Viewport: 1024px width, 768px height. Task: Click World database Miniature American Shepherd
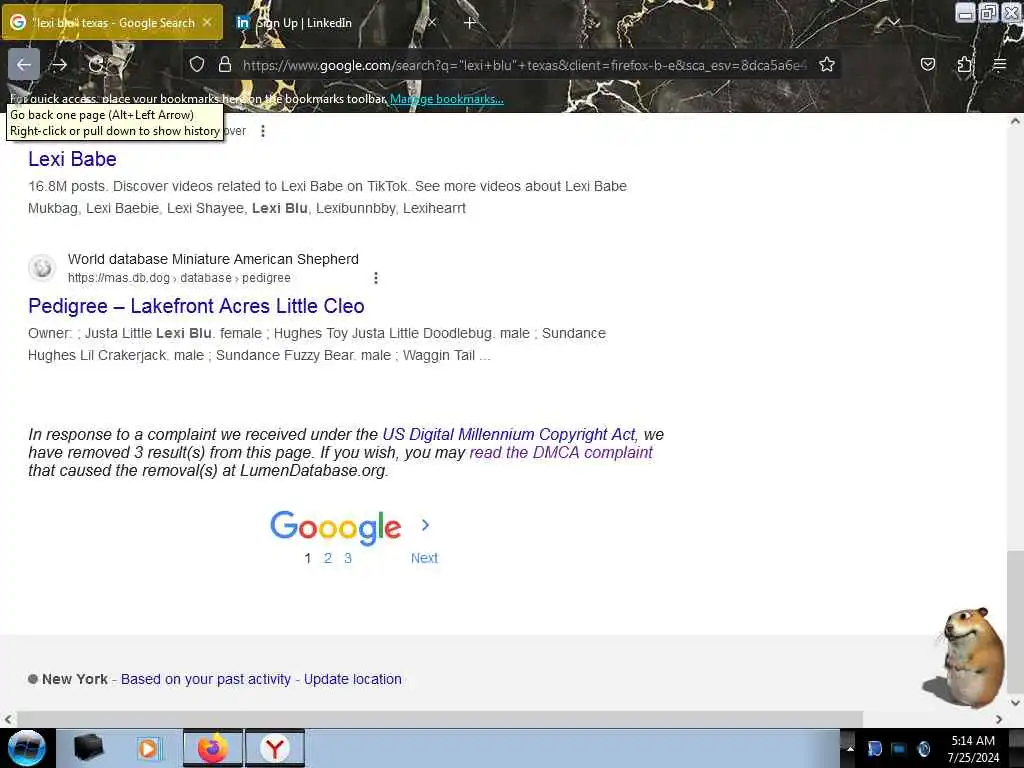tap(213, 259)
